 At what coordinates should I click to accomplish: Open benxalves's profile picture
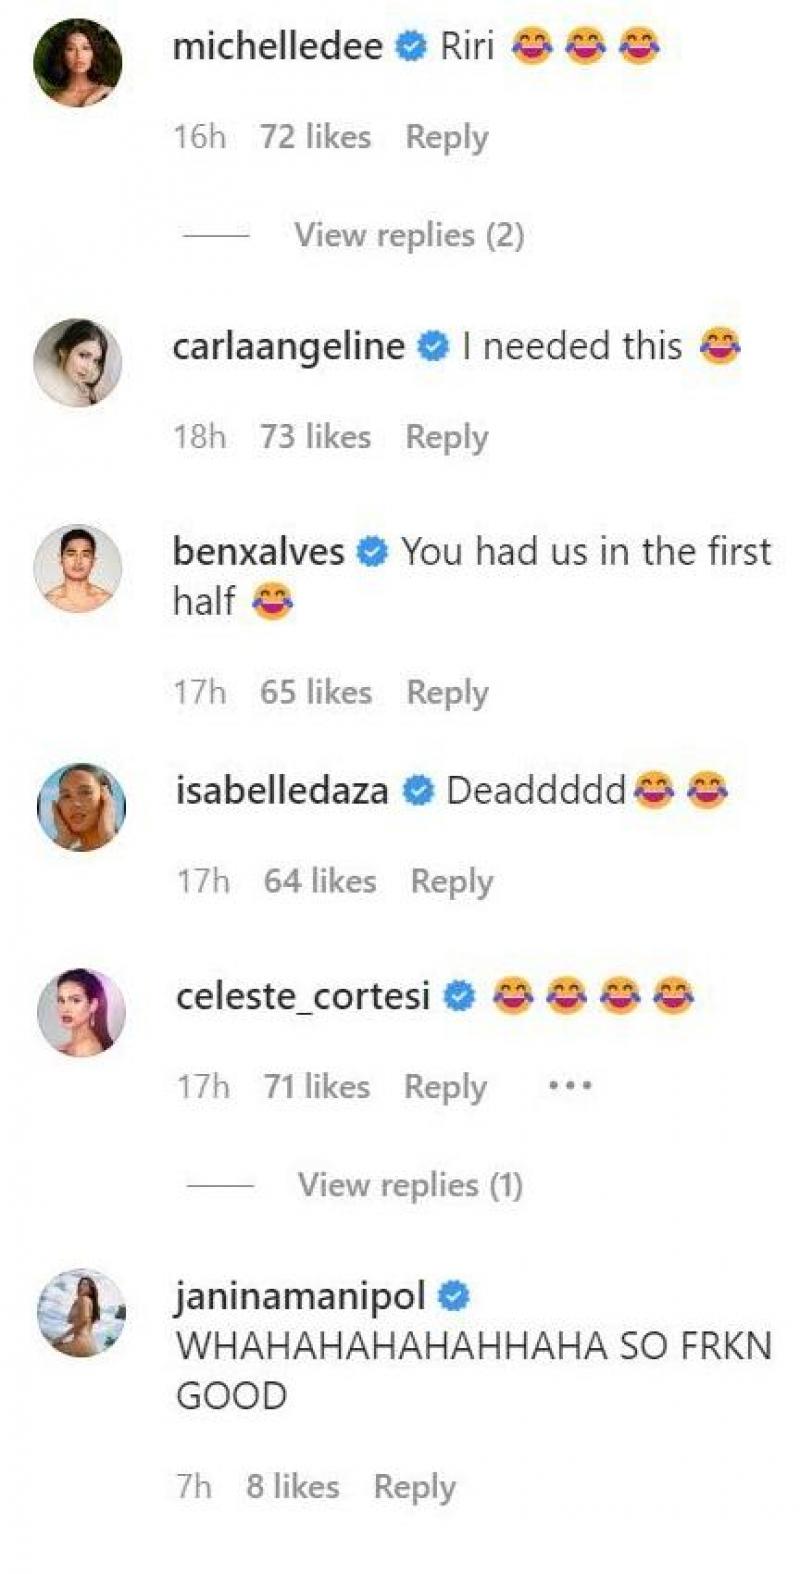pos(78,568)
